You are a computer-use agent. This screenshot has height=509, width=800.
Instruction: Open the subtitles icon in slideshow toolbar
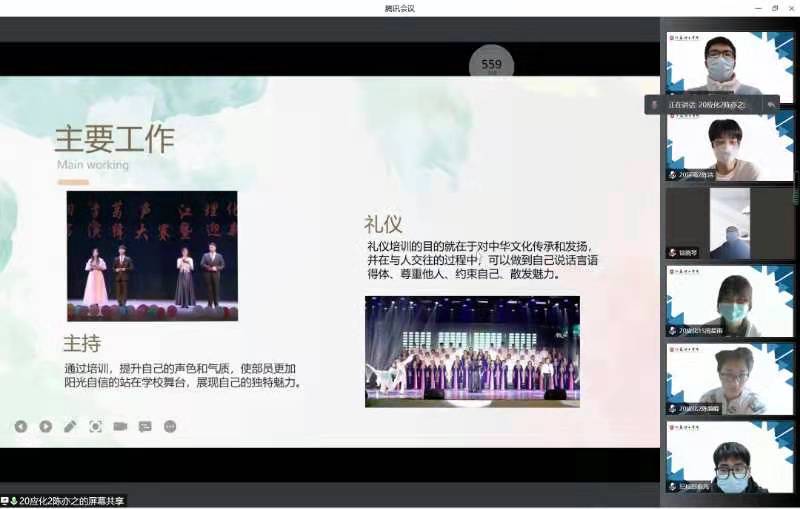point(145,426)
